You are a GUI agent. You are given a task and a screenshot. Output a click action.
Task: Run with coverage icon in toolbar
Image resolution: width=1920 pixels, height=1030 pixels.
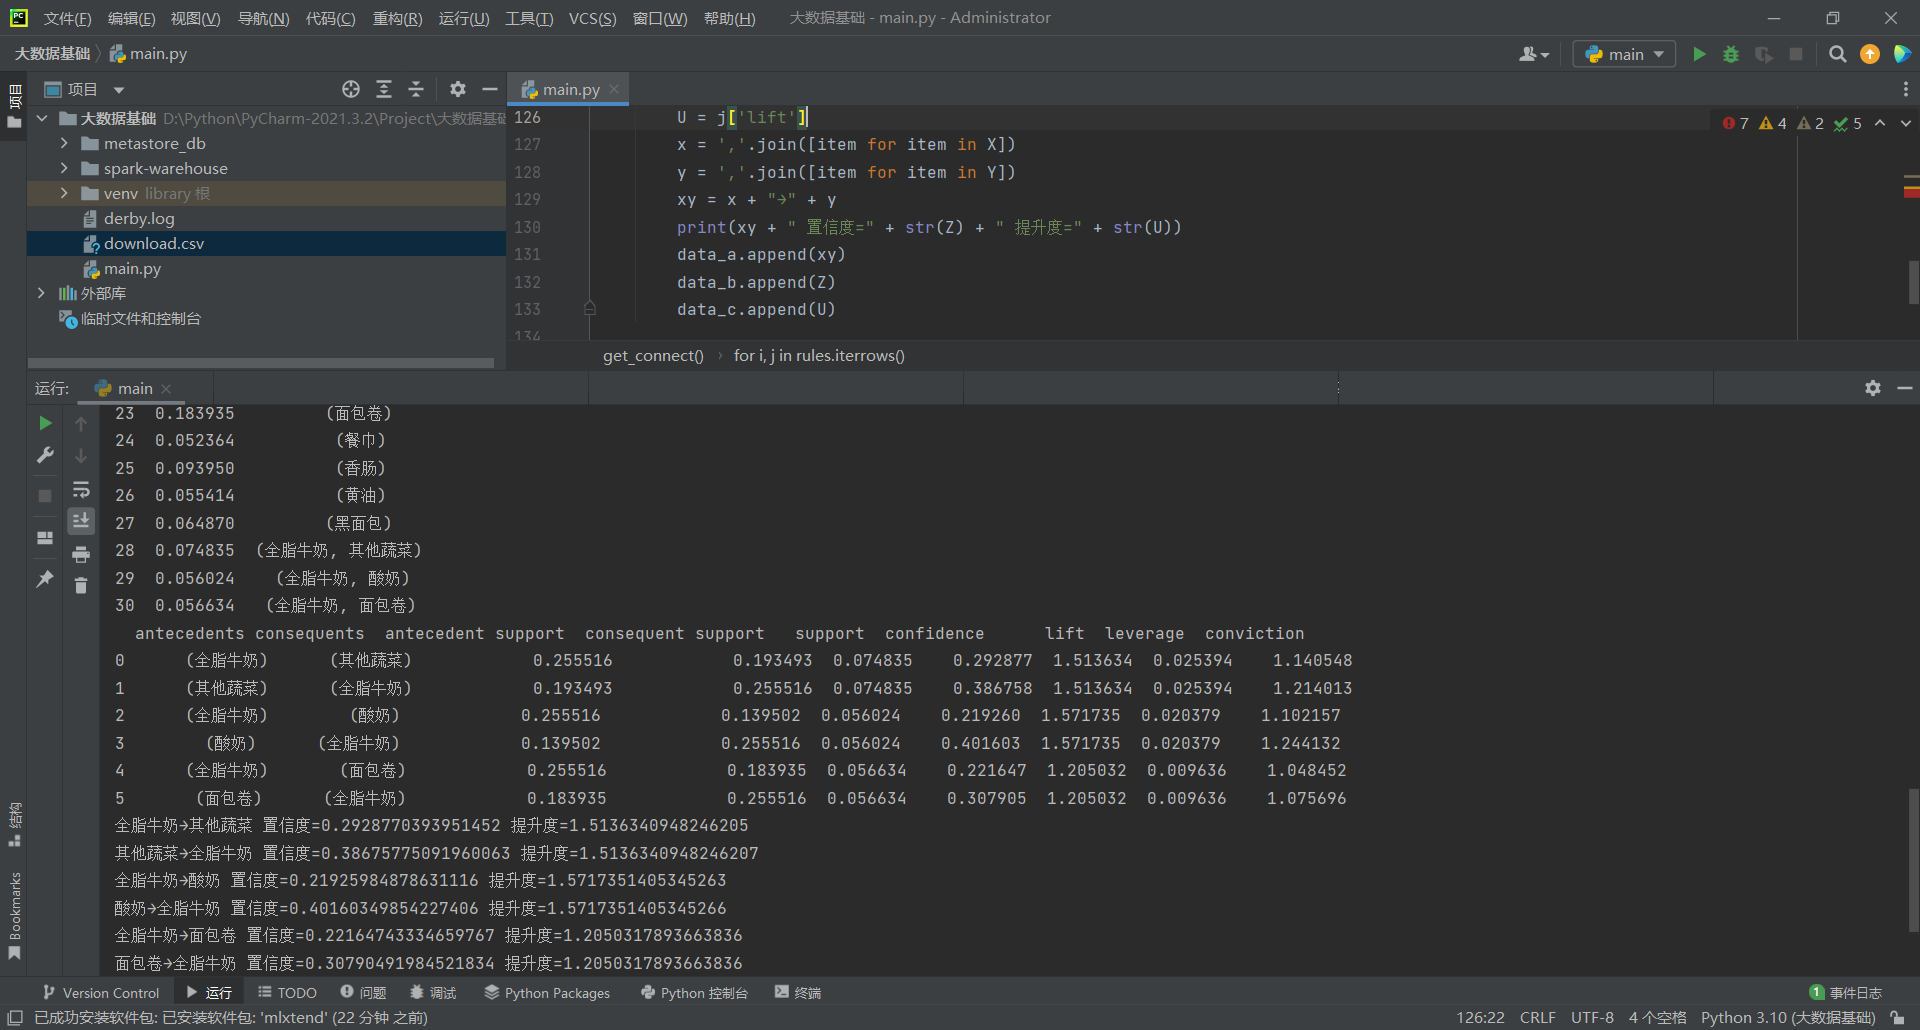click(x=1764, y=54)
